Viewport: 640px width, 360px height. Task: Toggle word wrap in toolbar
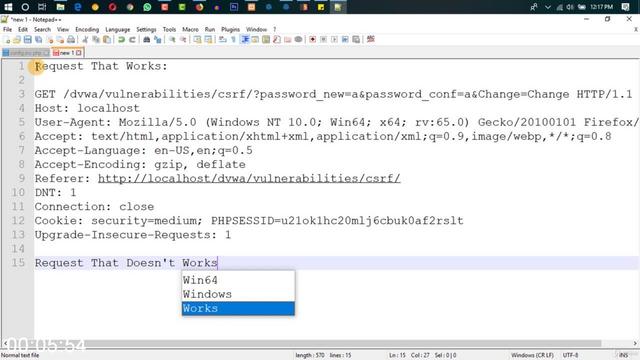(x=222, y=39)
